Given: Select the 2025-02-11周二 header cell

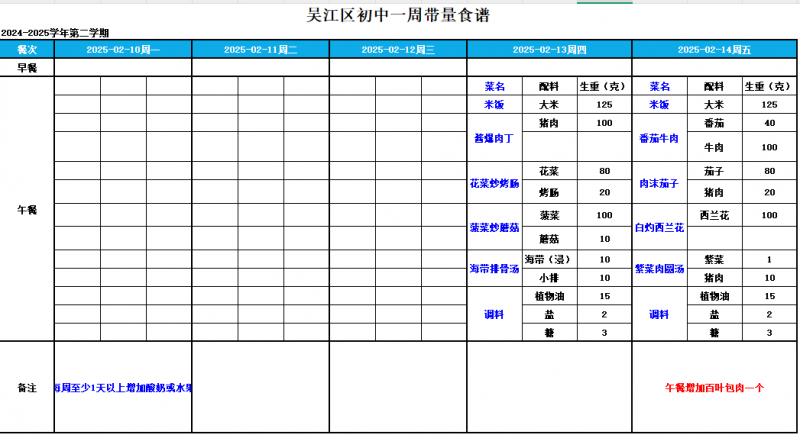Looking at the screenshot, I should click(x=260, y=49).
